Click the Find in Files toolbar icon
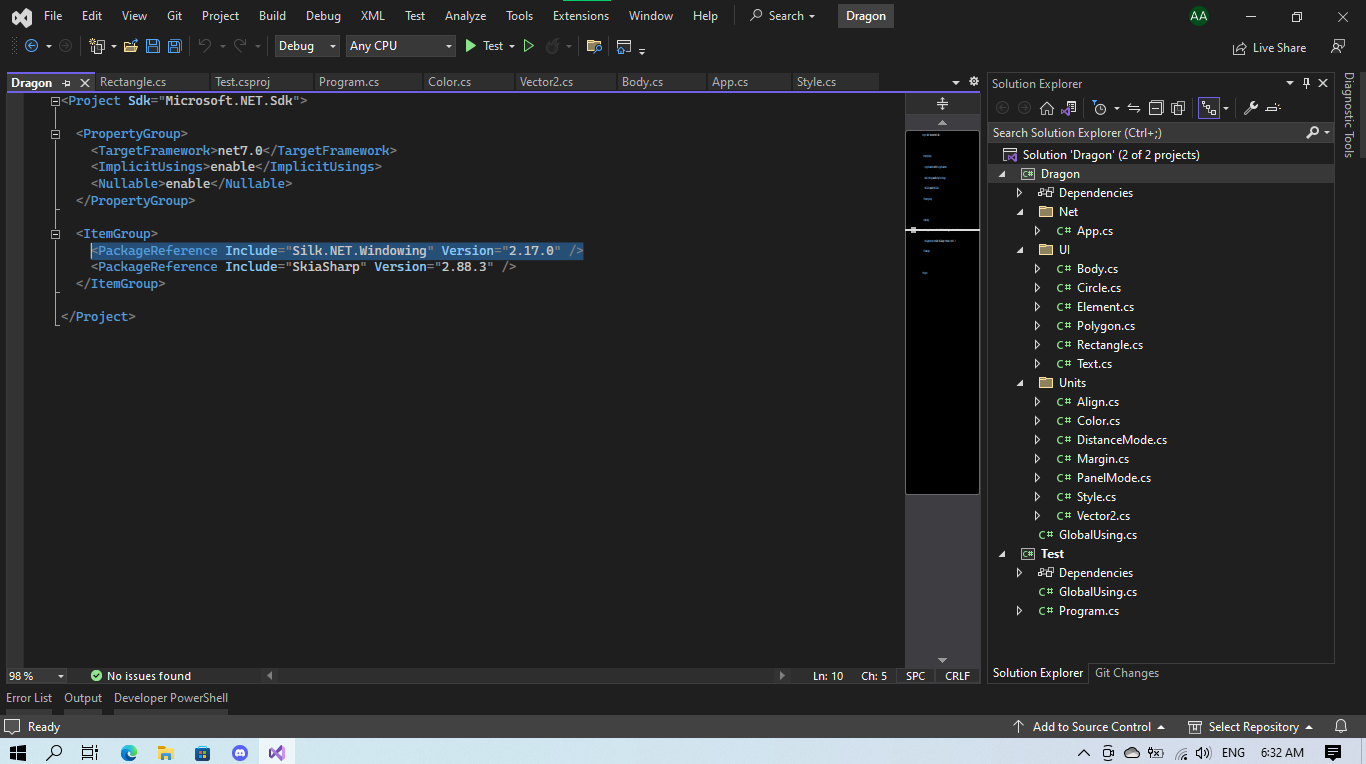Screen dimensions: 1366x764 tap(594, 46)
